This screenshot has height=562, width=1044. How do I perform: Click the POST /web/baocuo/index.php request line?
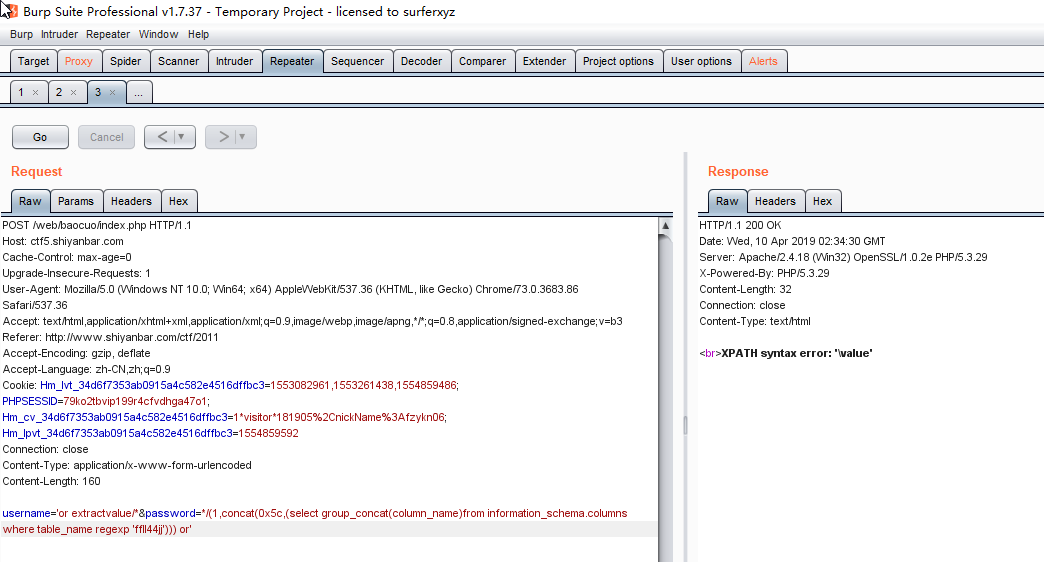[x=97, y=225]
